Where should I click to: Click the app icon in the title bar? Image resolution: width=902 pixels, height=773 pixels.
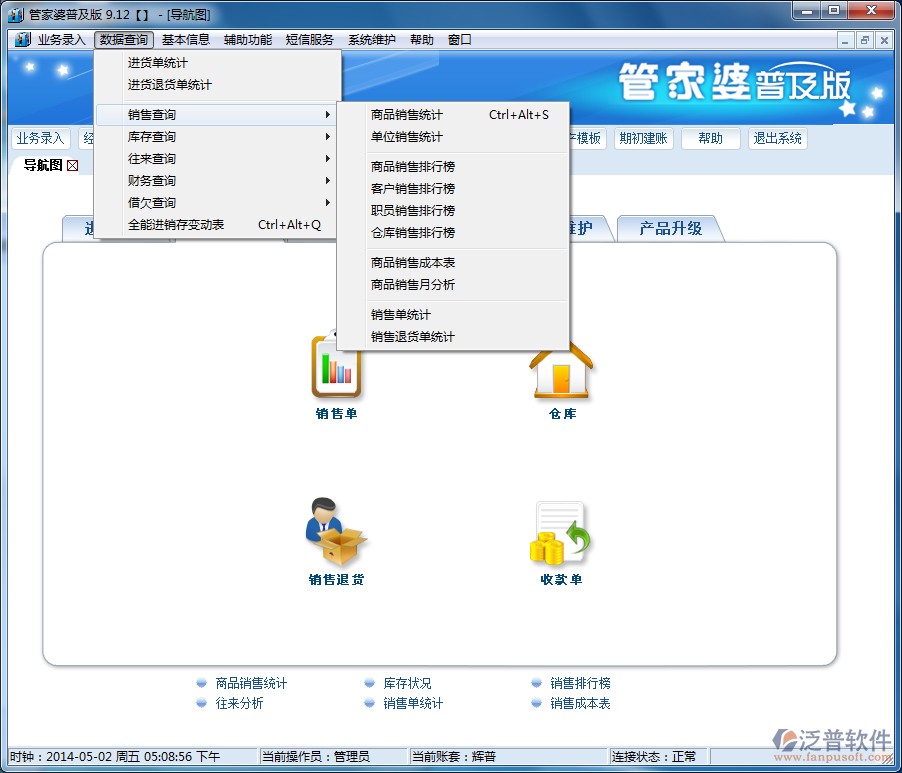15,12
